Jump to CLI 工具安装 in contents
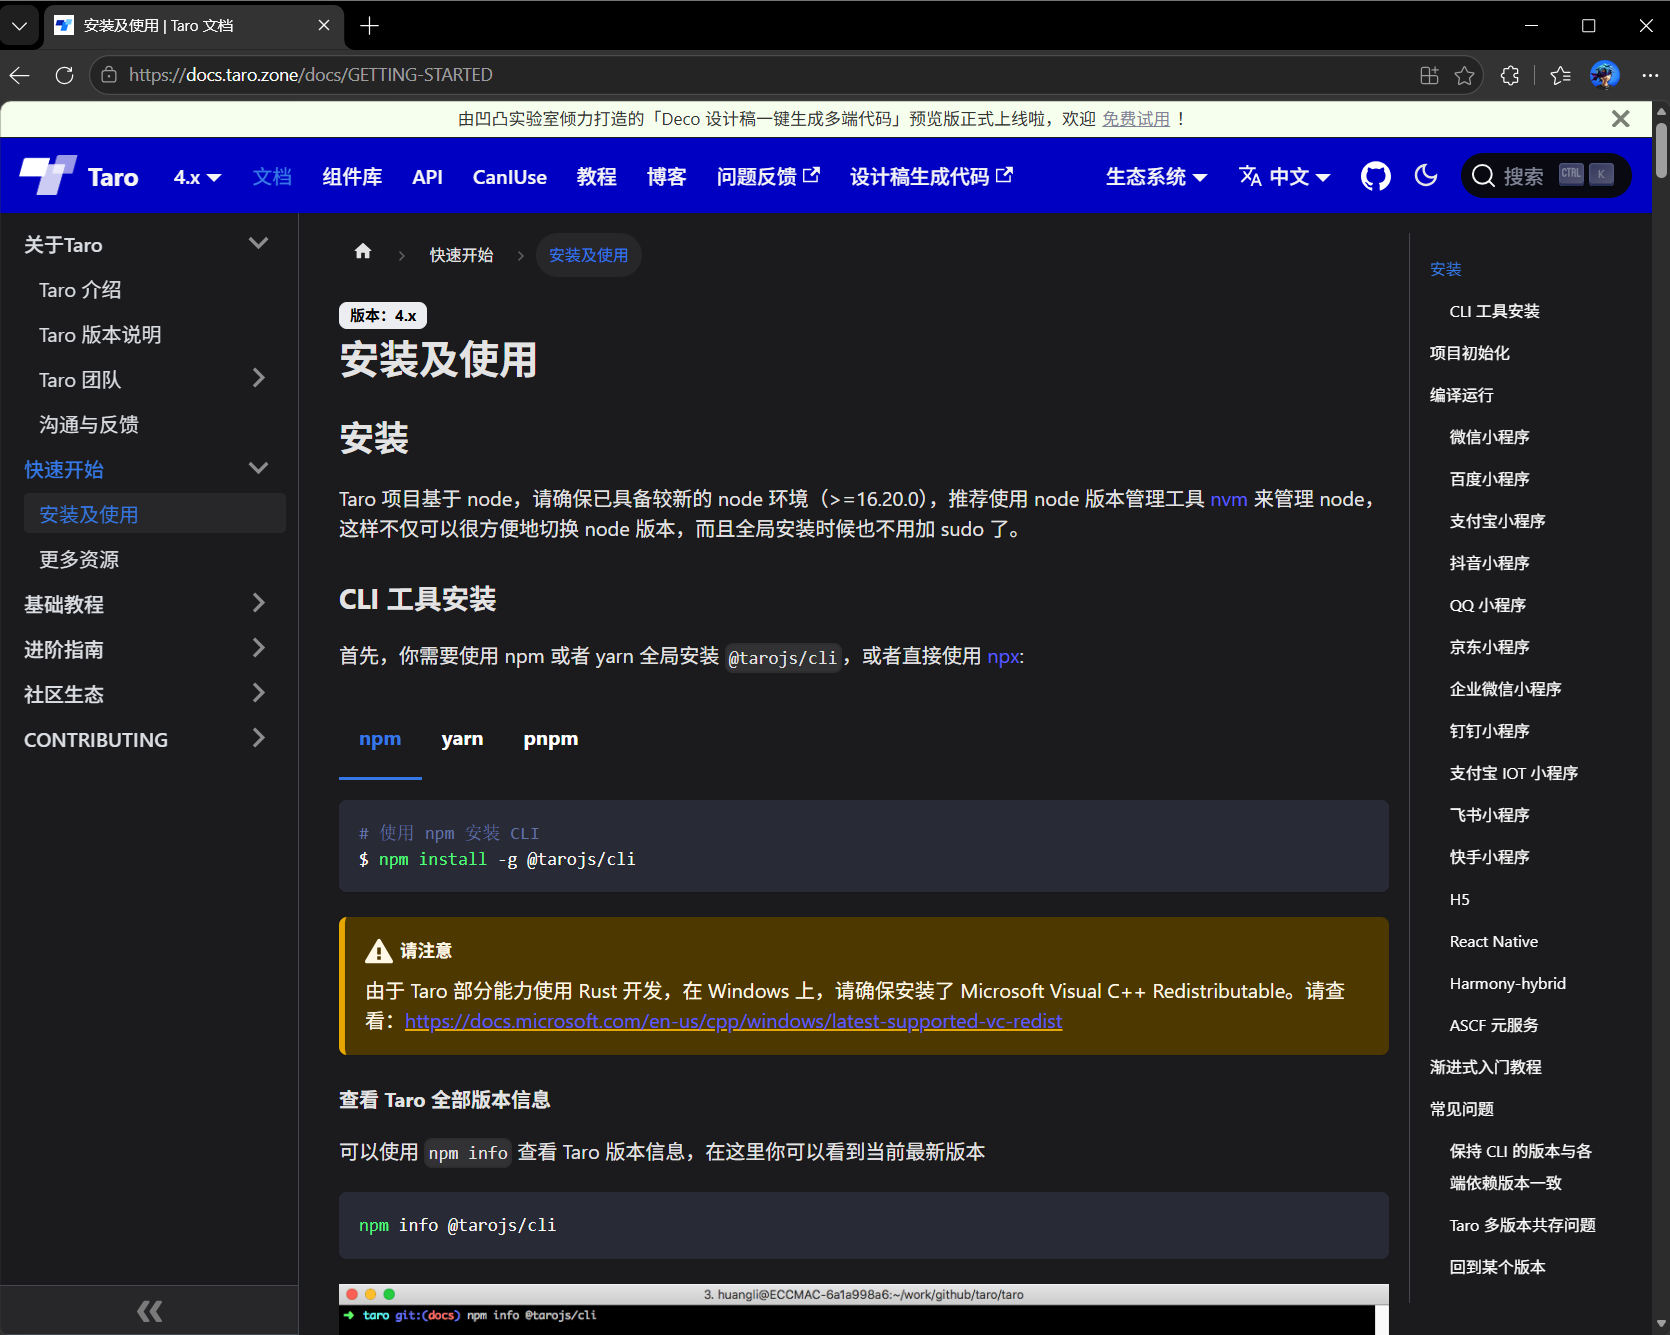This screenshot has height=1335, width=1670. (1494, 311)
